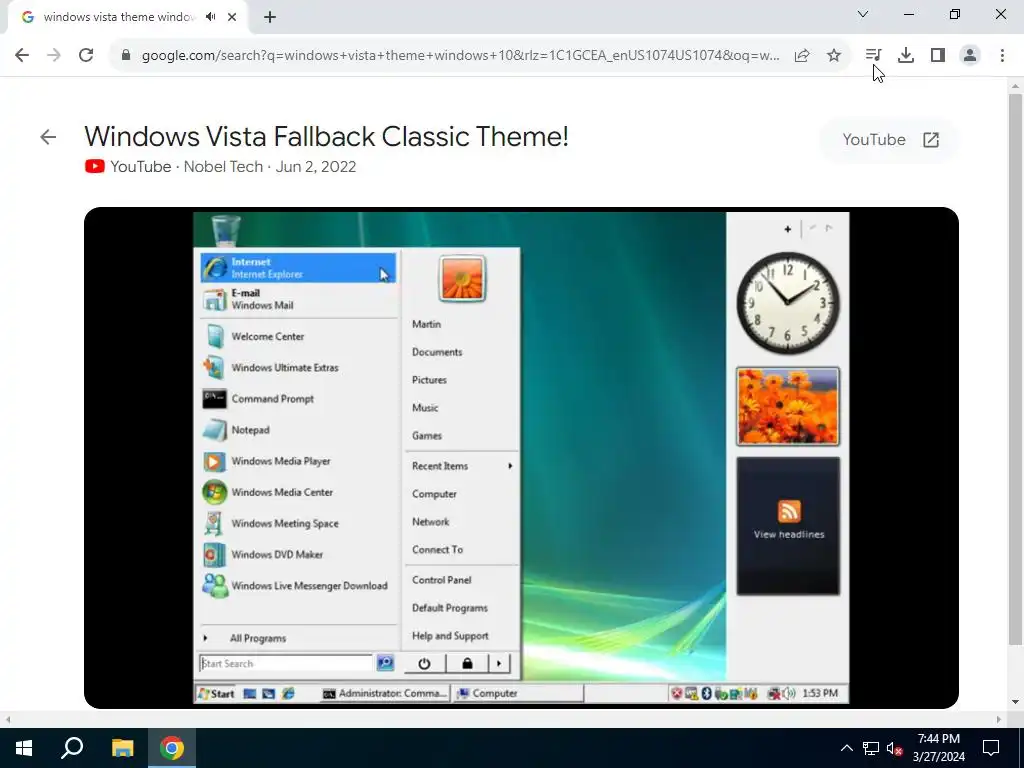Screen dimensions: 1024x768
Task: Click Chrome icon on taskbar
Action: point(172,748)
